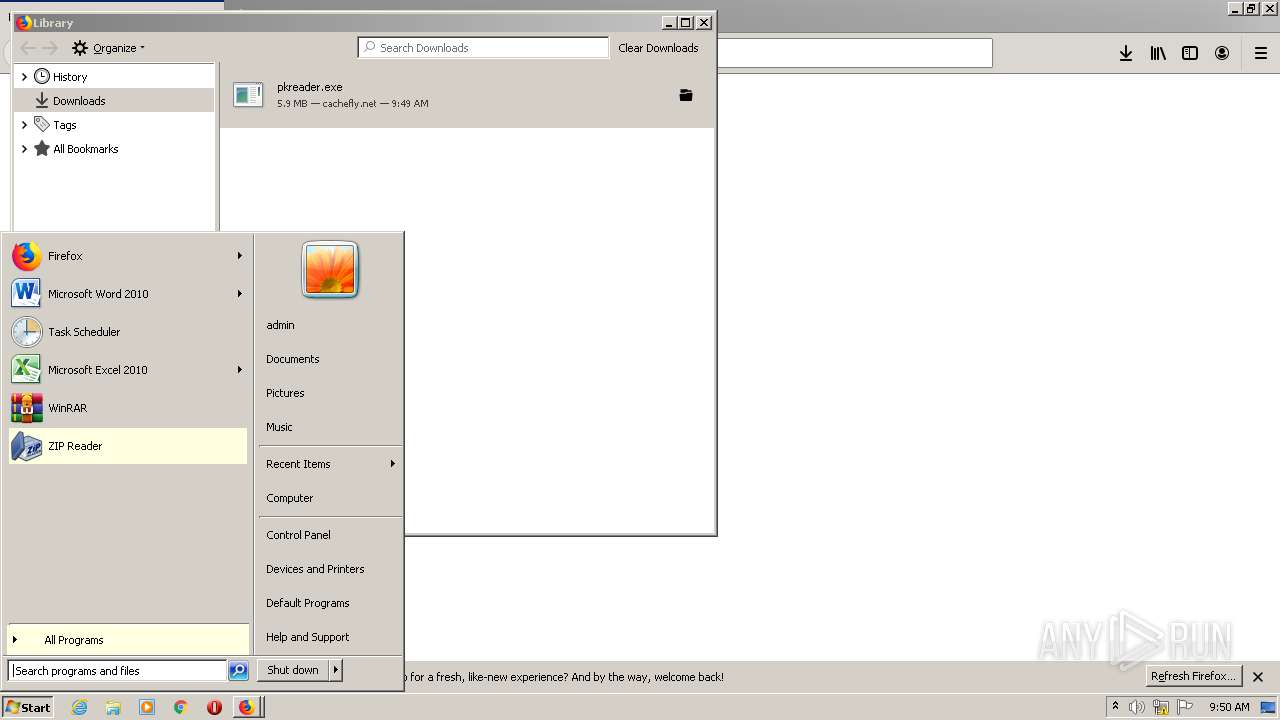Click the Firefox taskbar button

[x=248, y=707]
